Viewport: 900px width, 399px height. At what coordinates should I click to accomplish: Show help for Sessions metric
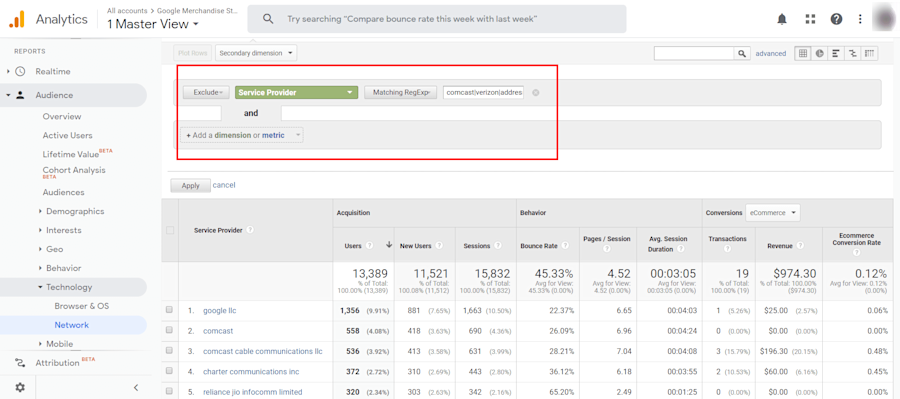[498, 246]
